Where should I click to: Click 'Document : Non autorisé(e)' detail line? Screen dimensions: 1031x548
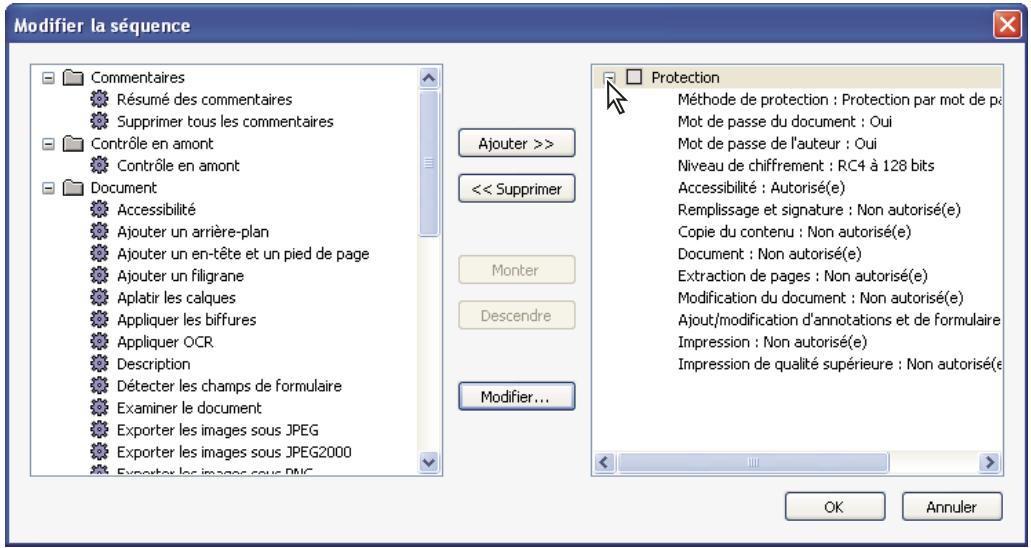point(769,254)
